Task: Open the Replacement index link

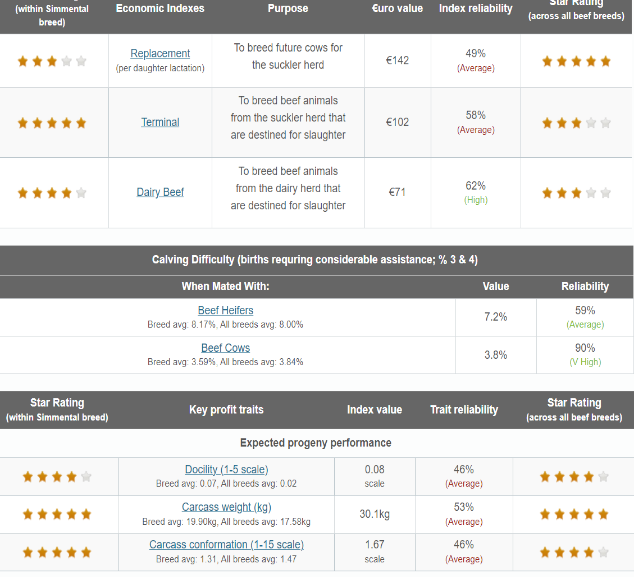Action: (160, 53)
